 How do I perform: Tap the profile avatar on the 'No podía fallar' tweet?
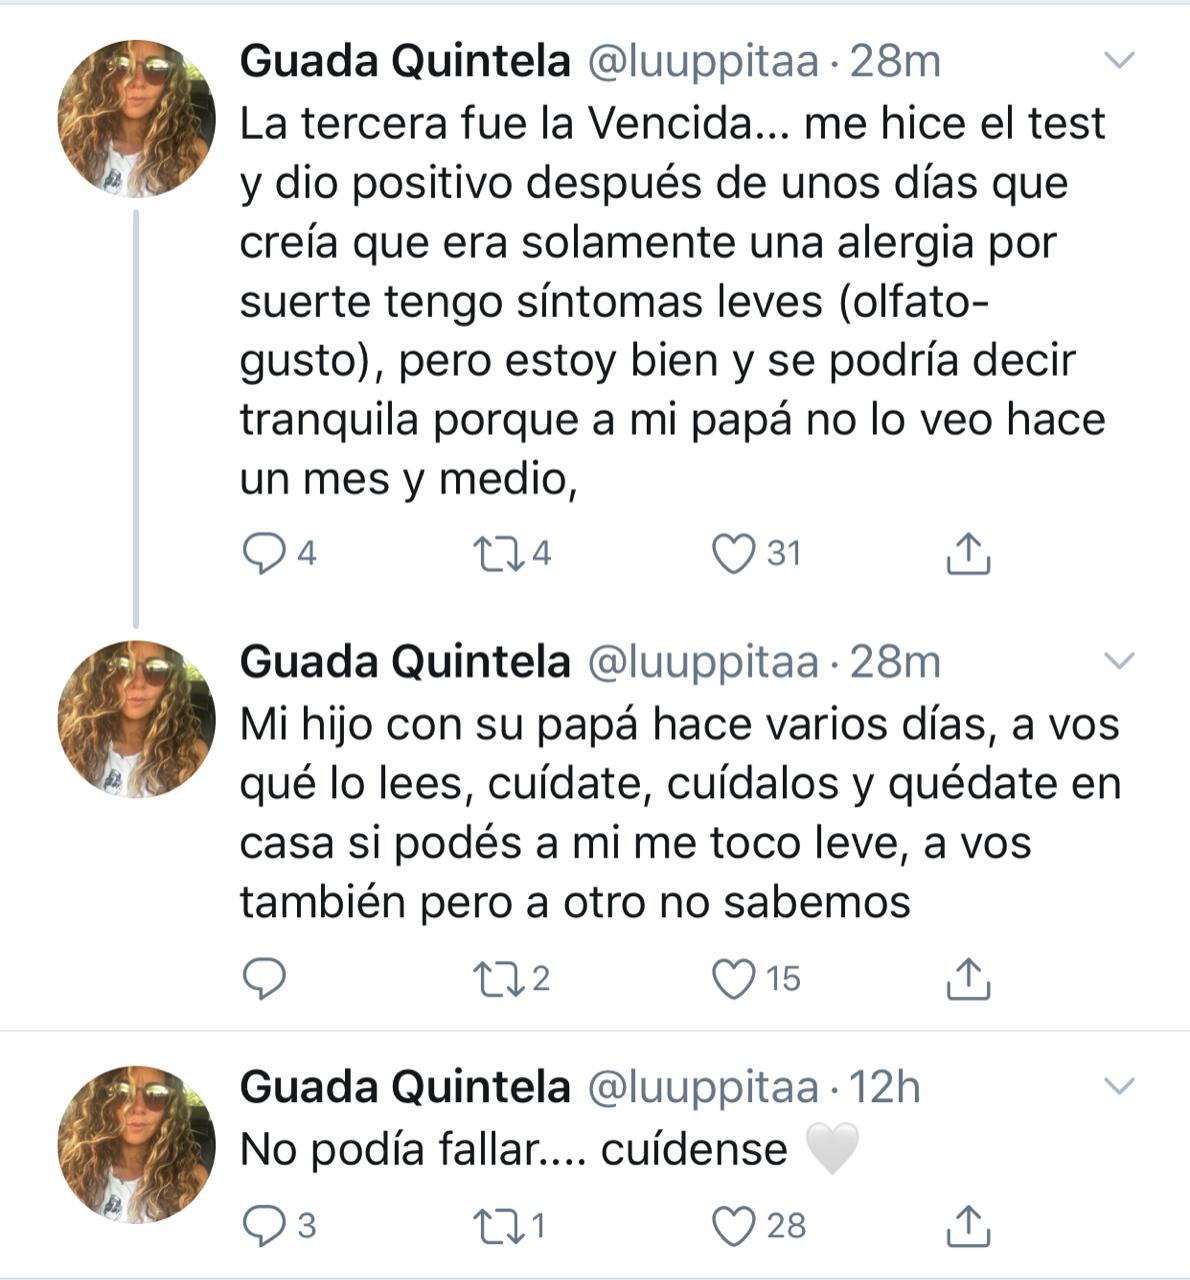point(136,1143)
